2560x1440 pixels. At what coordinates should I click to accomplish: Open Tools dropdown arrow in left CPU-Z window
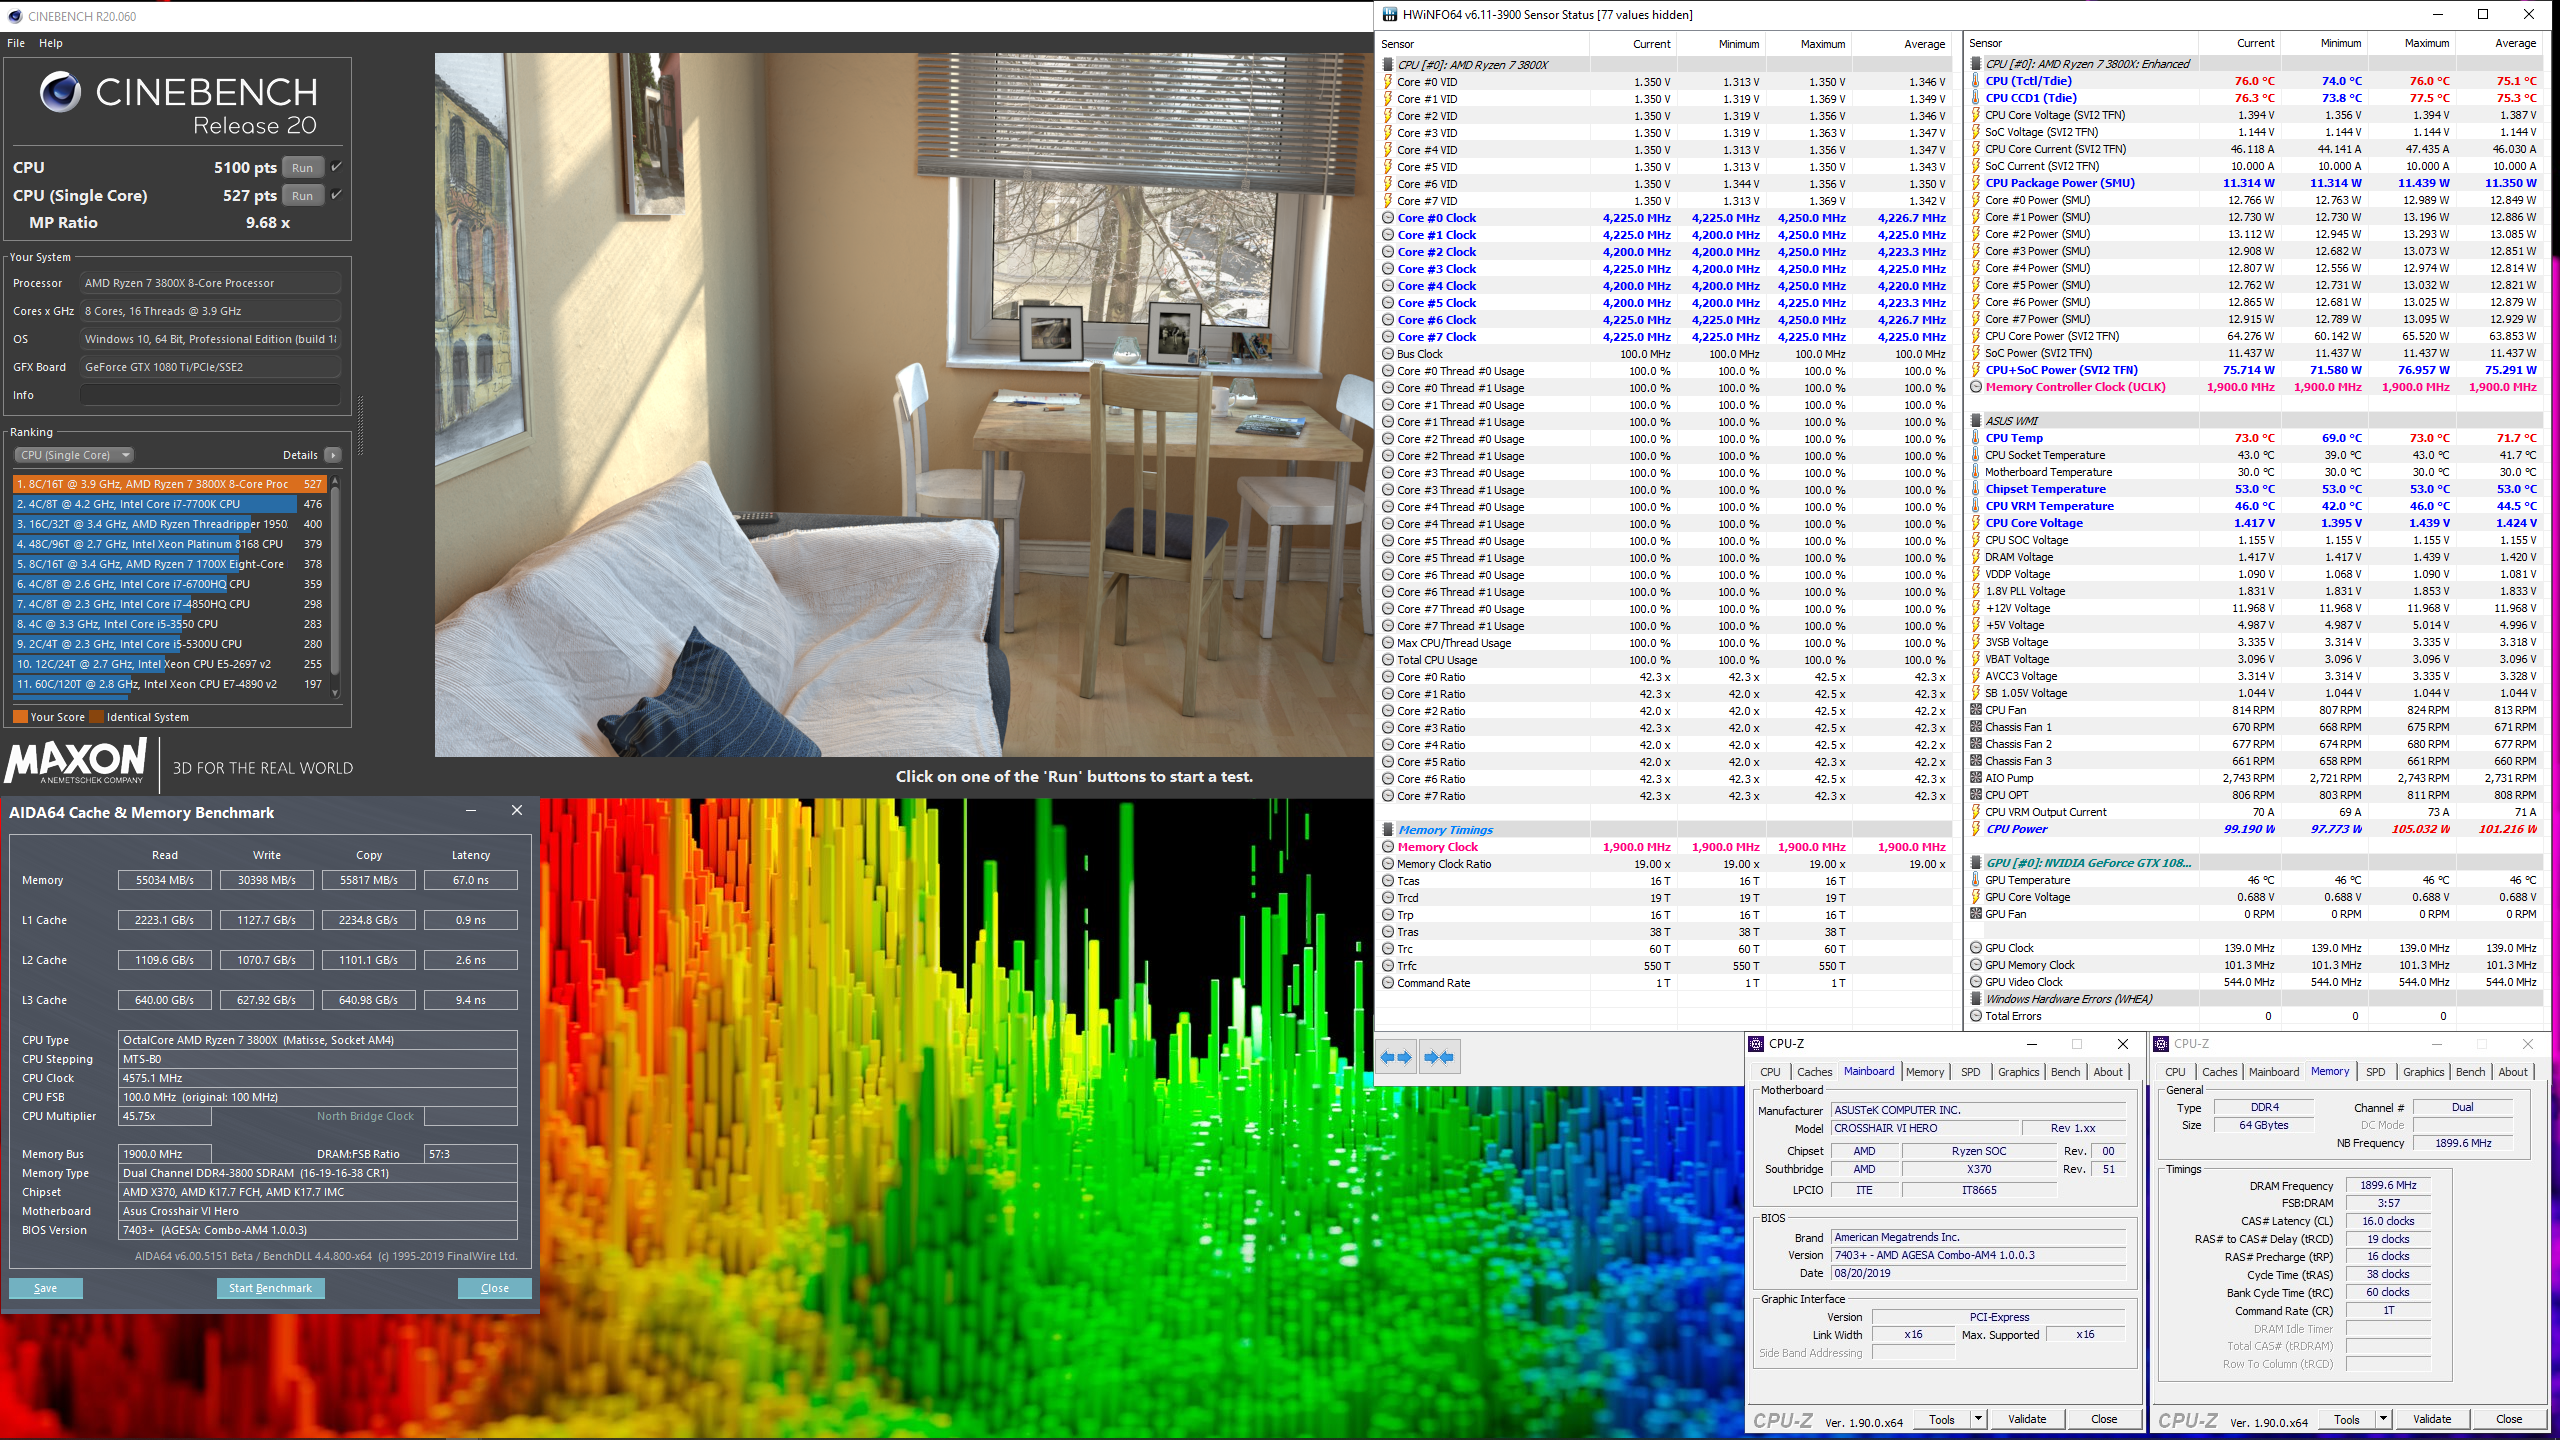(1977, 1419)
